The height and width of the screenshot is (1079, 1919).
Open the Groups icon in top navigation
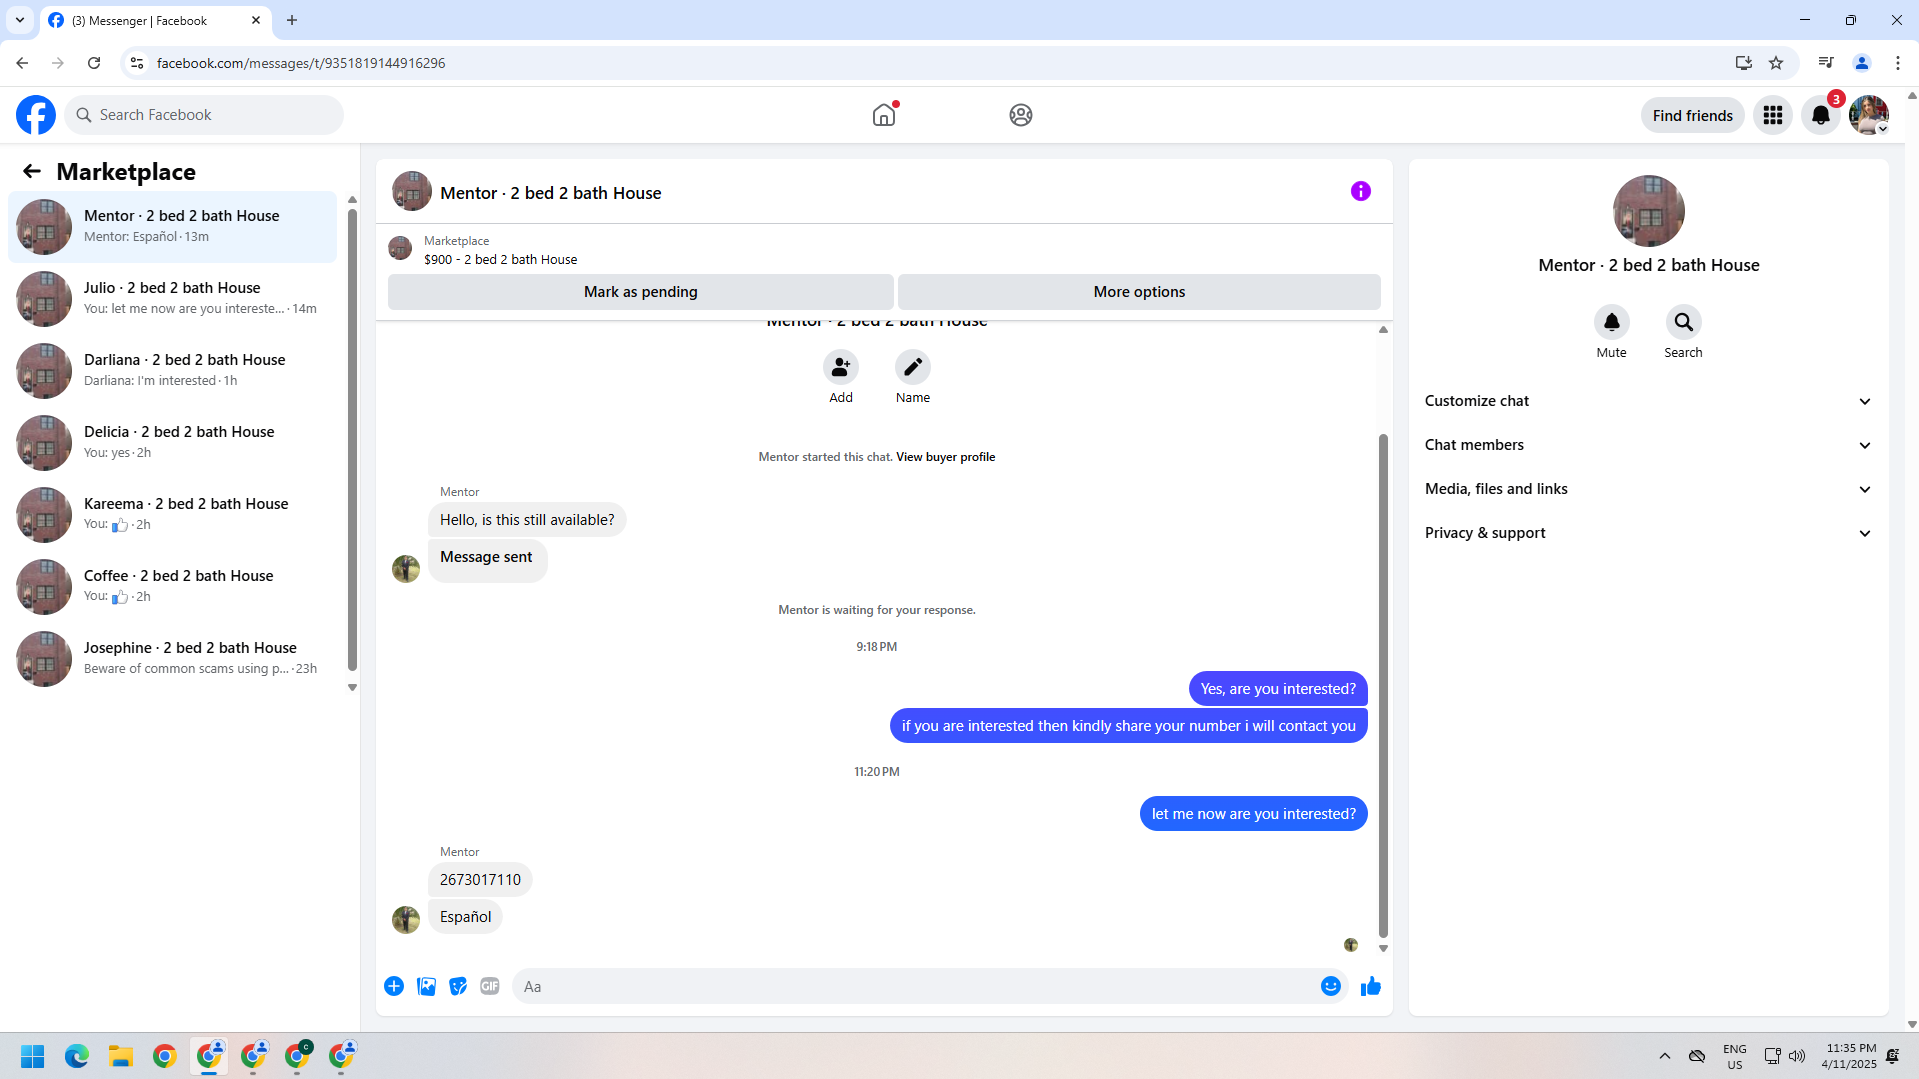(1021, 115)
